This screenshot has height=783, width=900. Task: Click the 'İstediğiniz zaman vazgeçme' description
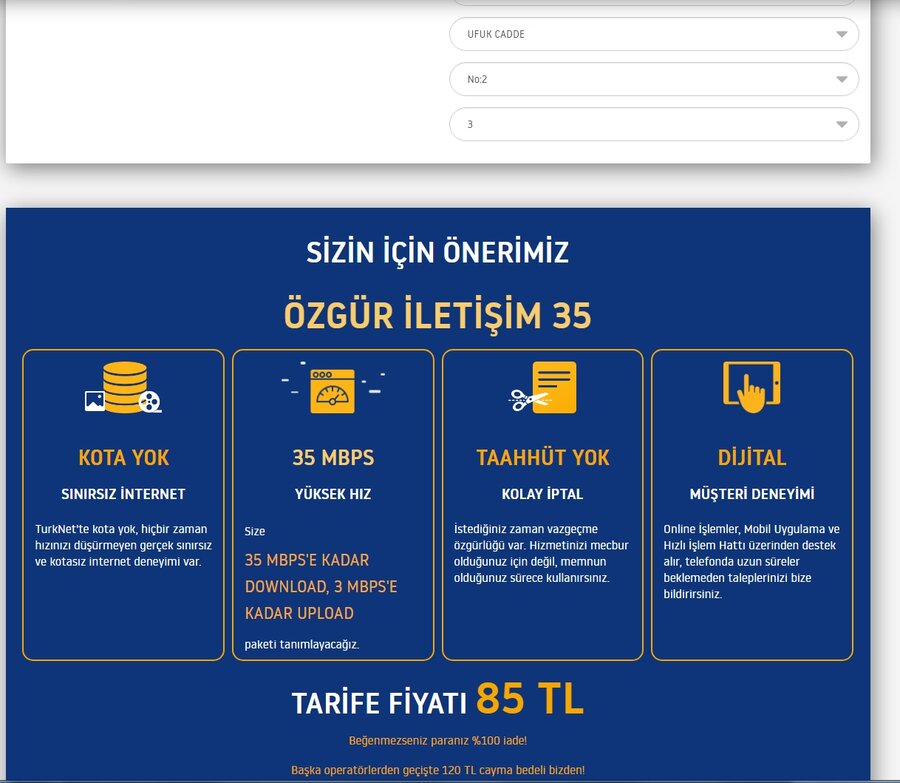(x=541, y=553)
